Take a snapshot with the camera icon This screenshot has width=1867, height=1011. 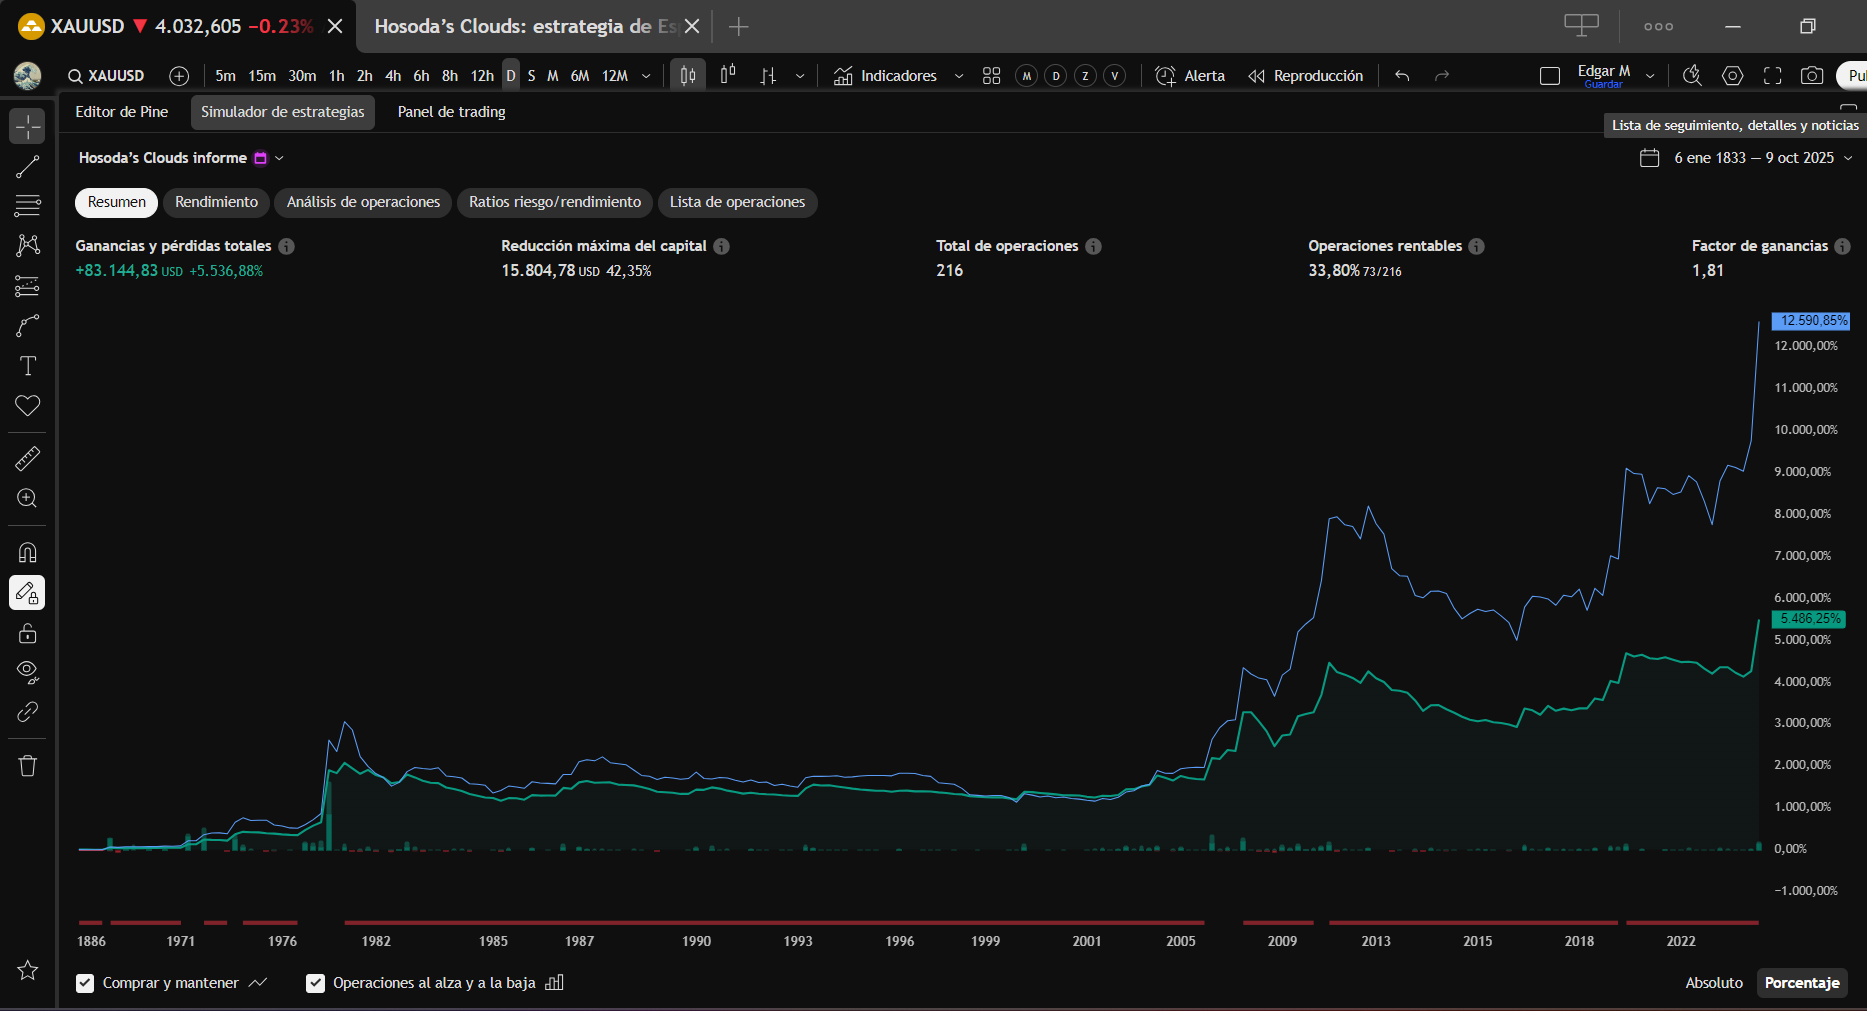tap(1811, 76)
